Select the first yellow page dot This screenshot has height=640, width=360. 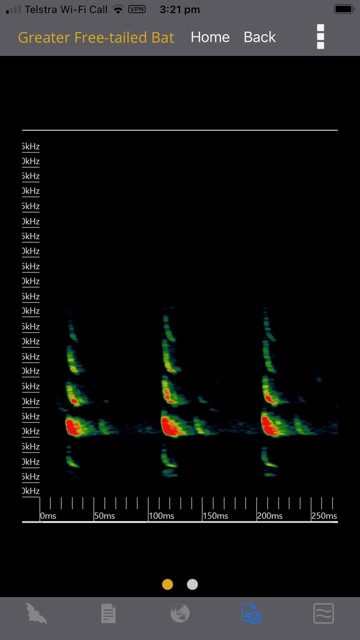point(167,584)
